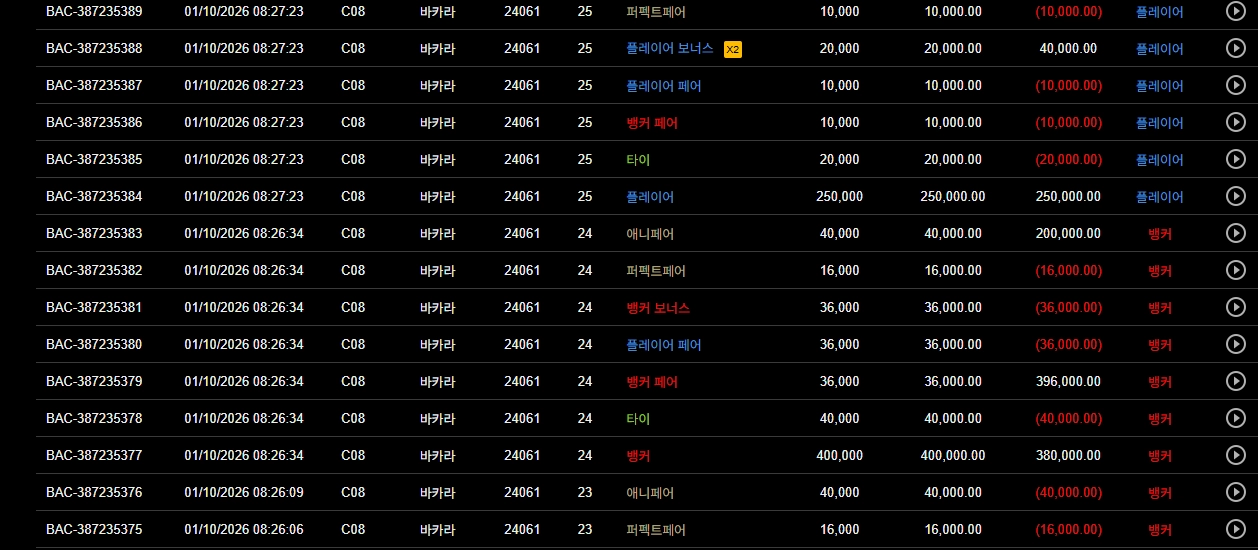Play replay for bet BAC-387235377

pyautogui.click(x=1236, y=455)
